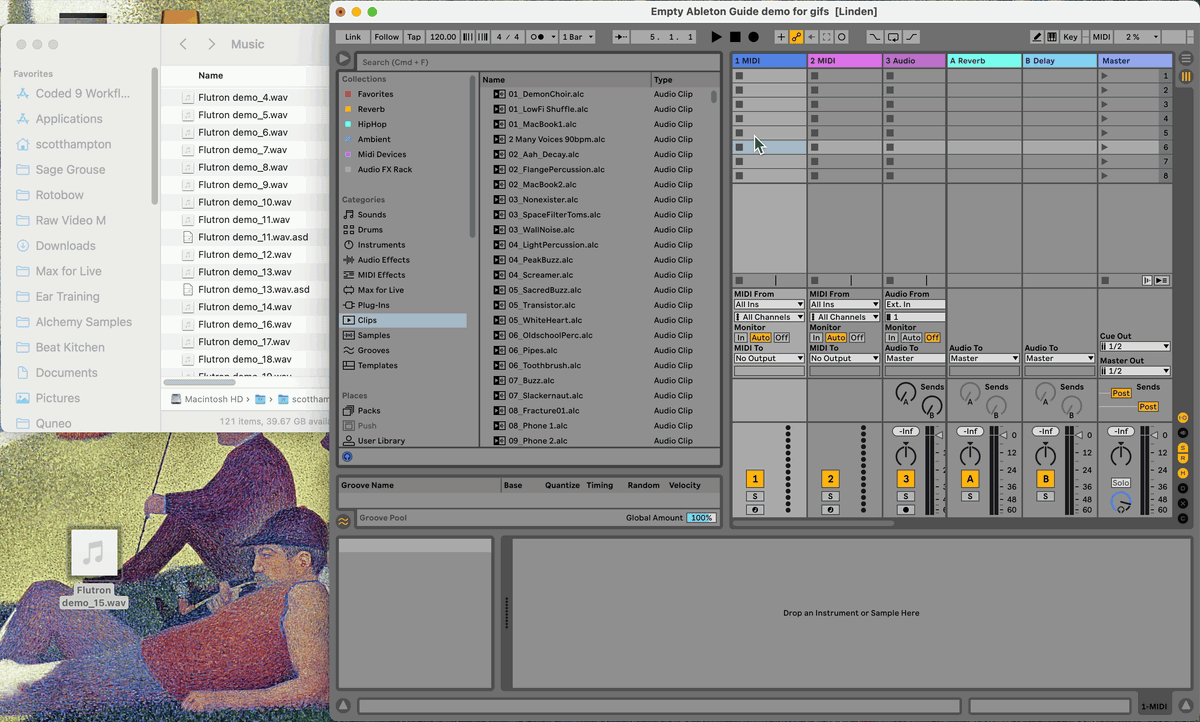Select the HipHop collection
The width and height of the screenshot is (1200, 722).
coord(372,124)
